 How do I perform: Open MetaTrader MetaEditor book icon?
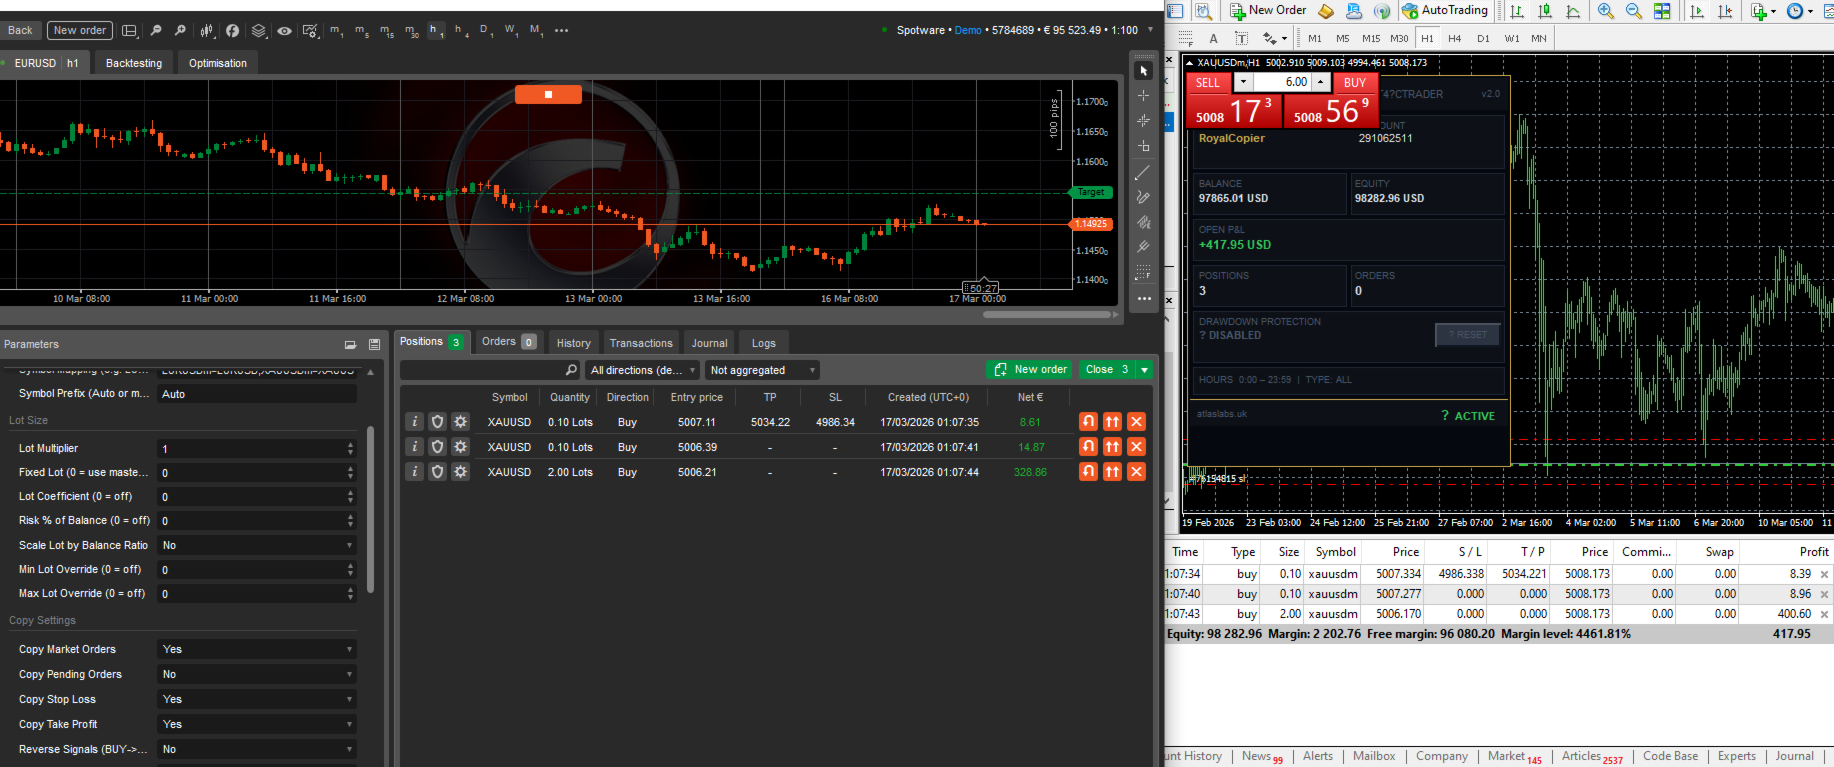(1326, 11)
